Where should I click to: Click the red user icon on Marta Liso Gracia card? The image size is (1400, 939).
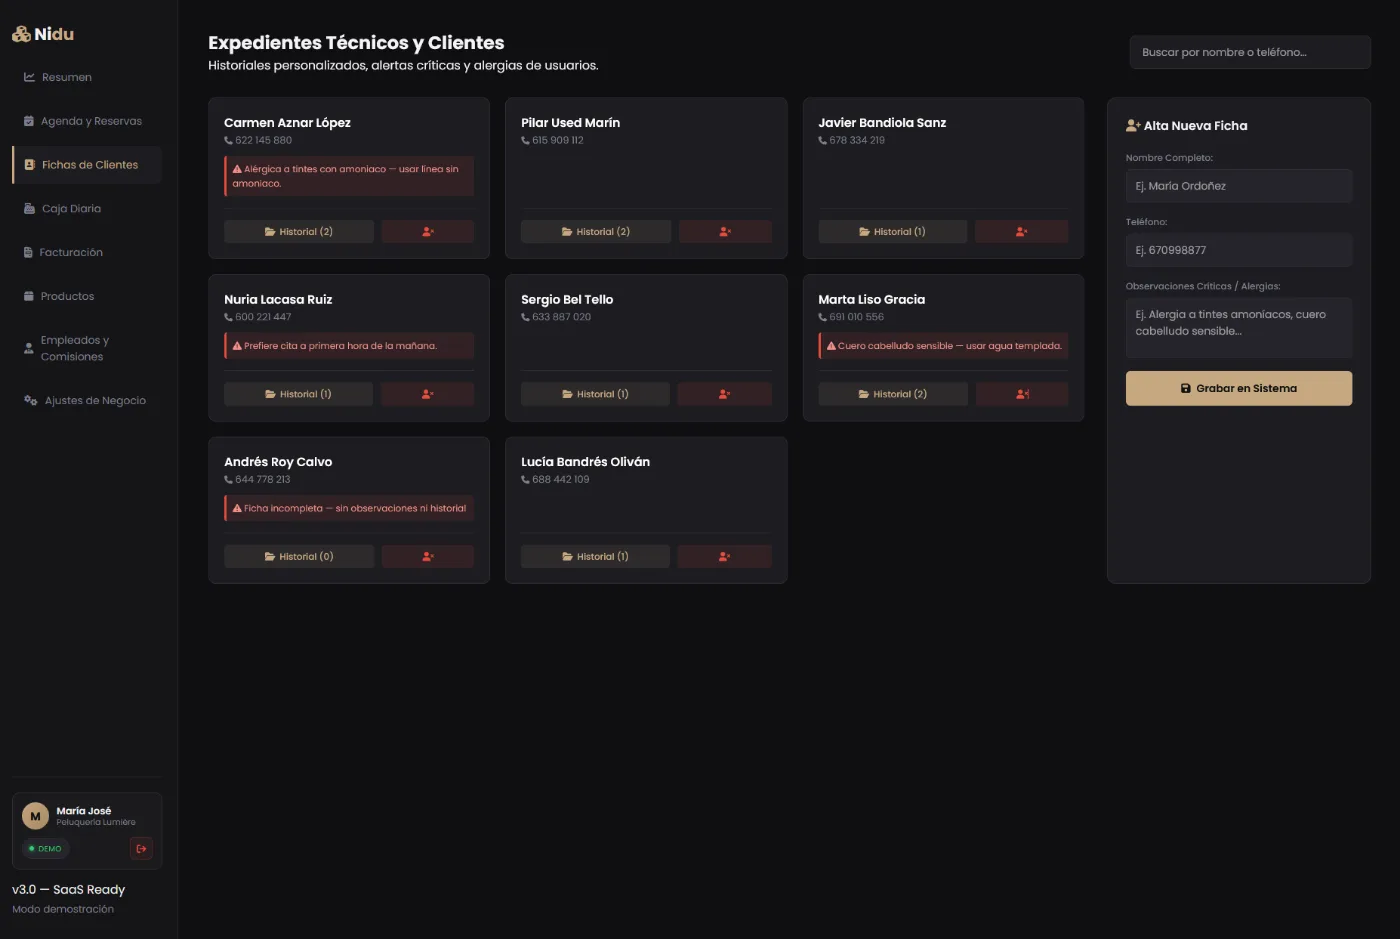point(1022,394)
